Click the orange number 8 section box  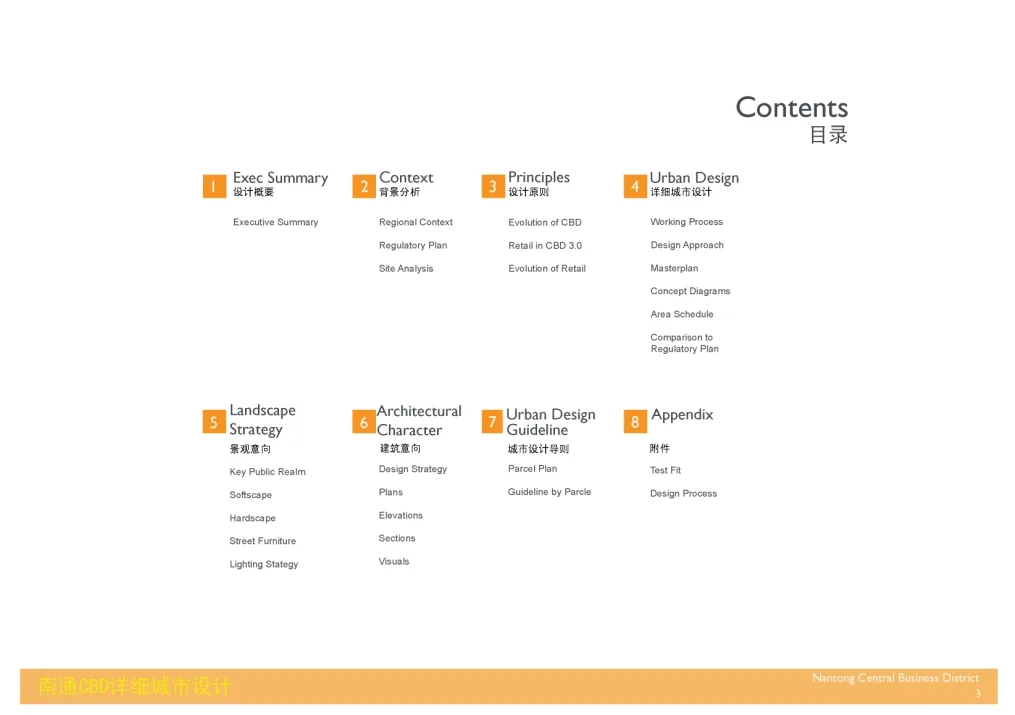tap(635, 422)
